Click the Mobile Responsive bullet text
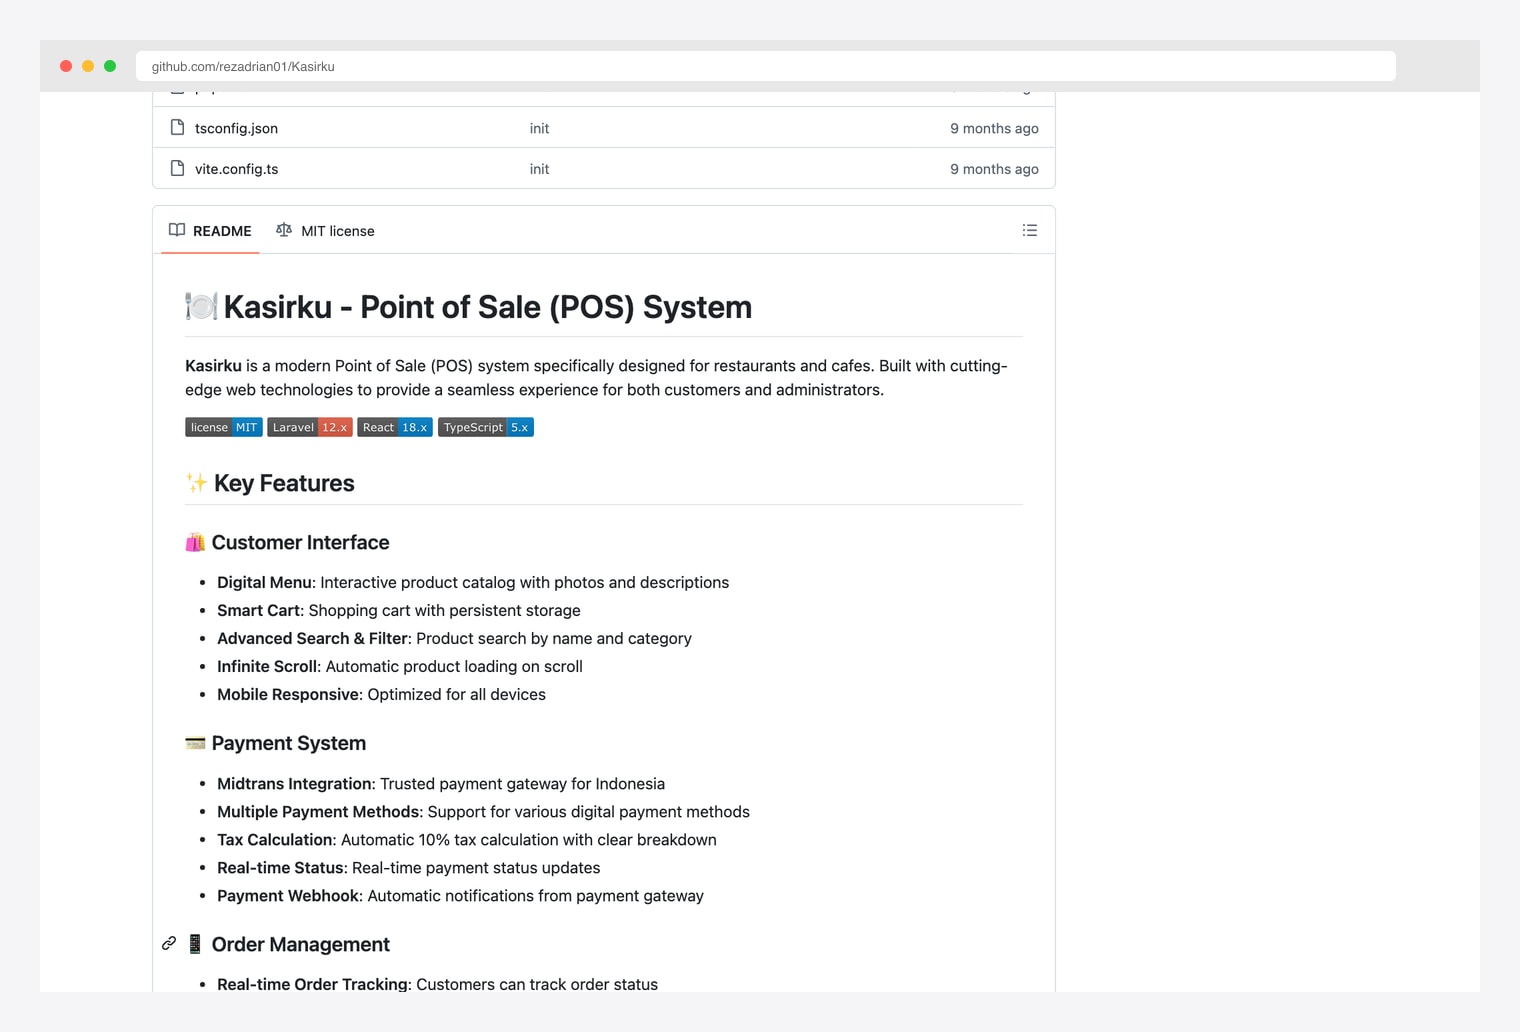The height and width of the screenshot is (1032, 1520). point(381,694)
